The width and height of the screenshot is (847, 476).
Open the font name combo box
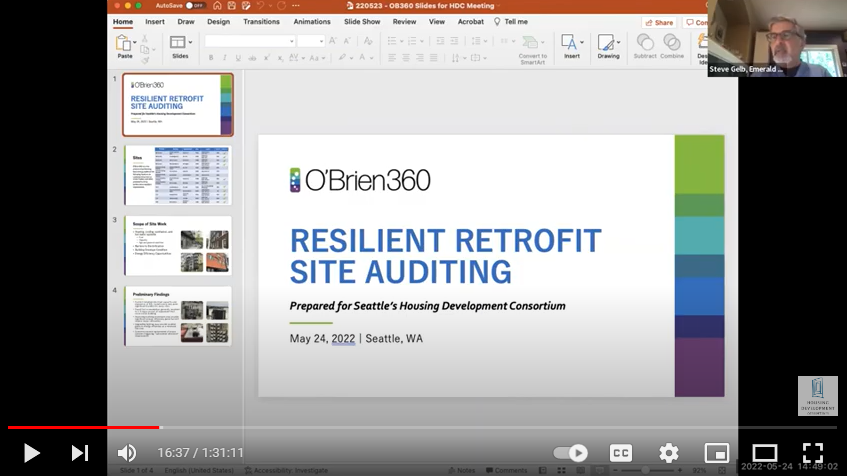250,41
